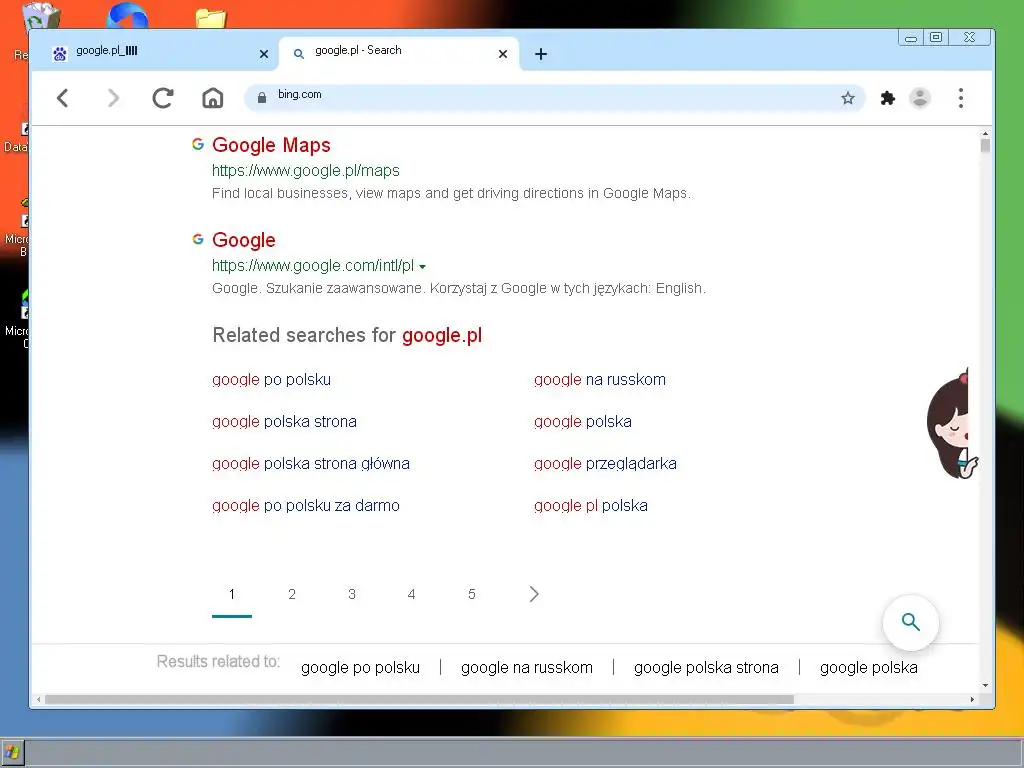
Task: Click footer link google polska strona
Action: 706,667
